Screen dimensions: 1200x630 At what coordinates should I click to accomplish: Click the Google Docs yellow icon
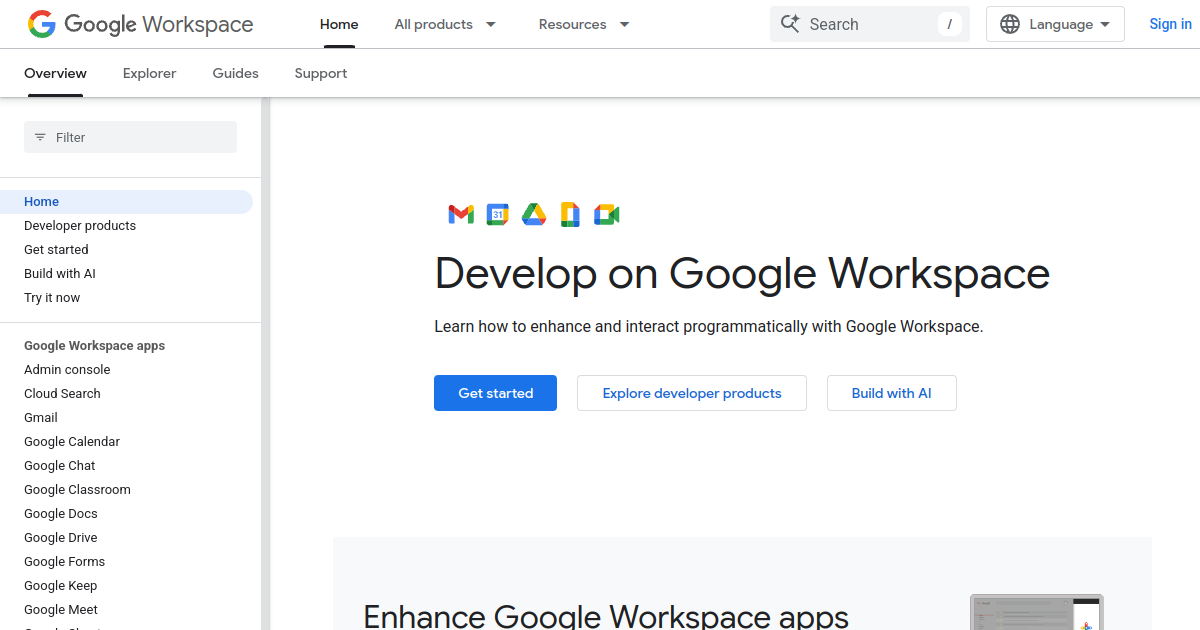coord(570,214)
